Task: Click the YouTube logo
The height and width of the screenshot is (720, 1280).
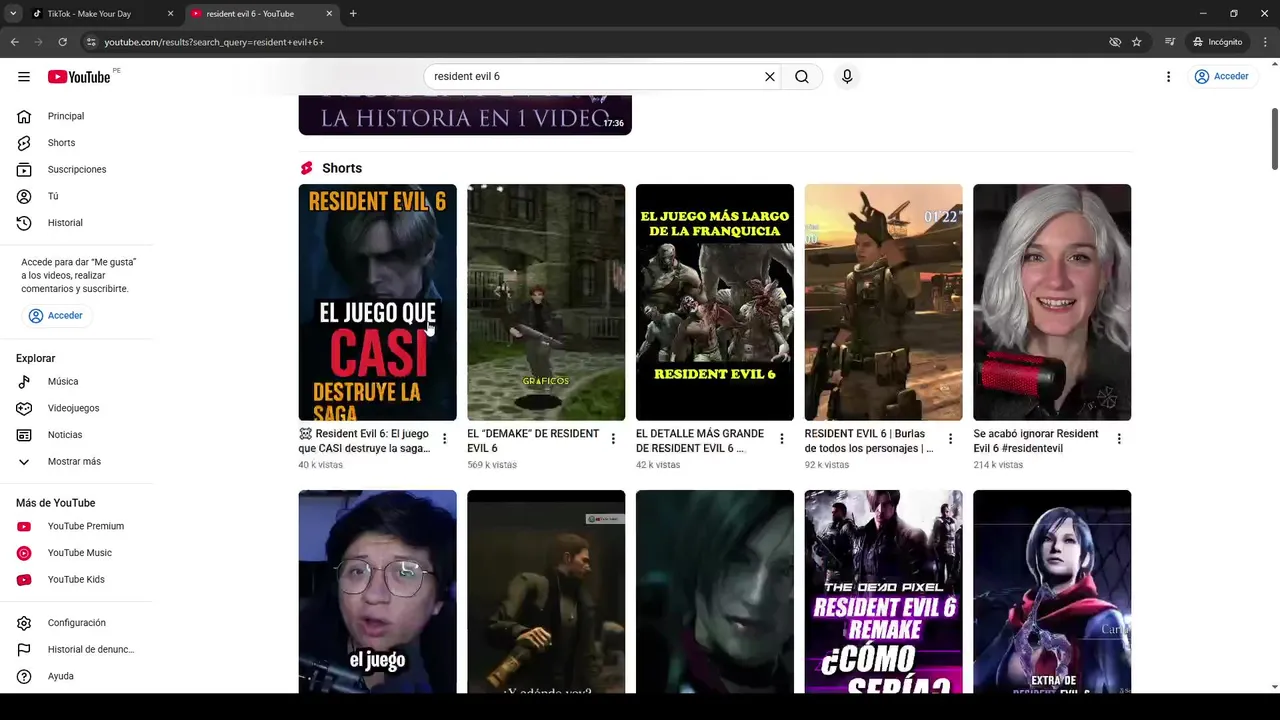Action: (x=78, y=77)
